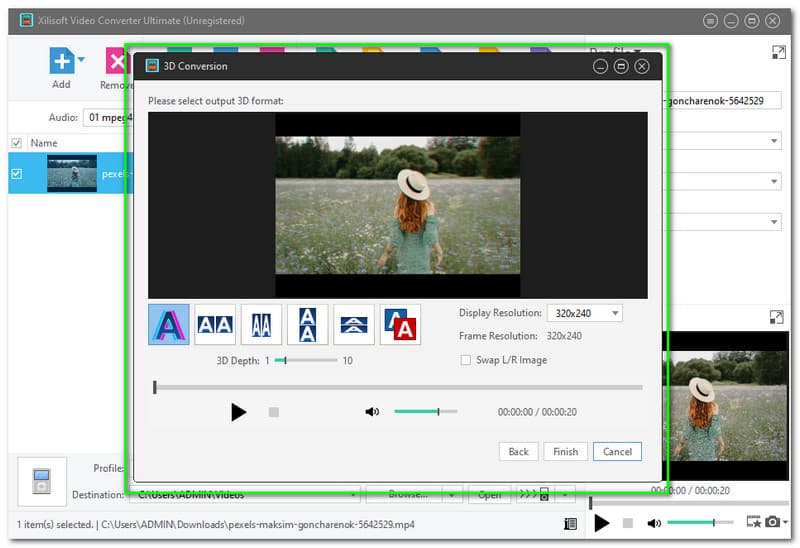Uncheck the pexels video file checkbox

(16, 174)
